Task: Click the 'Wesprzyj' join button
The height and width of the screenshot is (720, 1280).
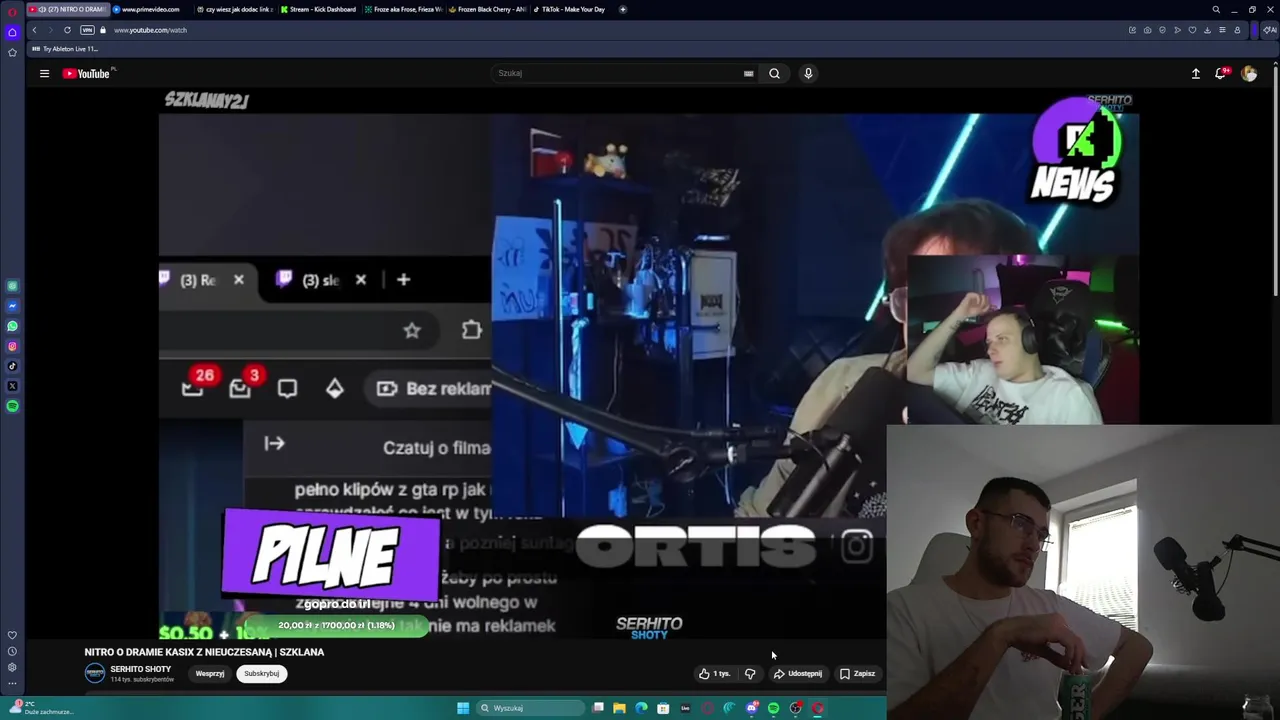Action: point(210,673)
